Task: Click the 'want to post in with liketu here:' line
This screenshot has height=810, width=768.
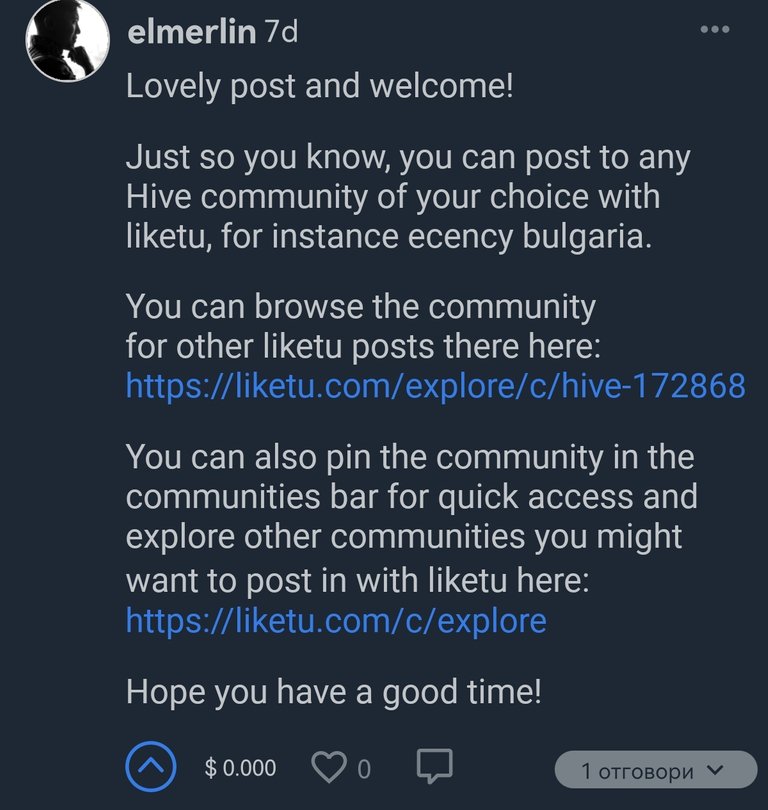Action: click(x=357, y=580)
